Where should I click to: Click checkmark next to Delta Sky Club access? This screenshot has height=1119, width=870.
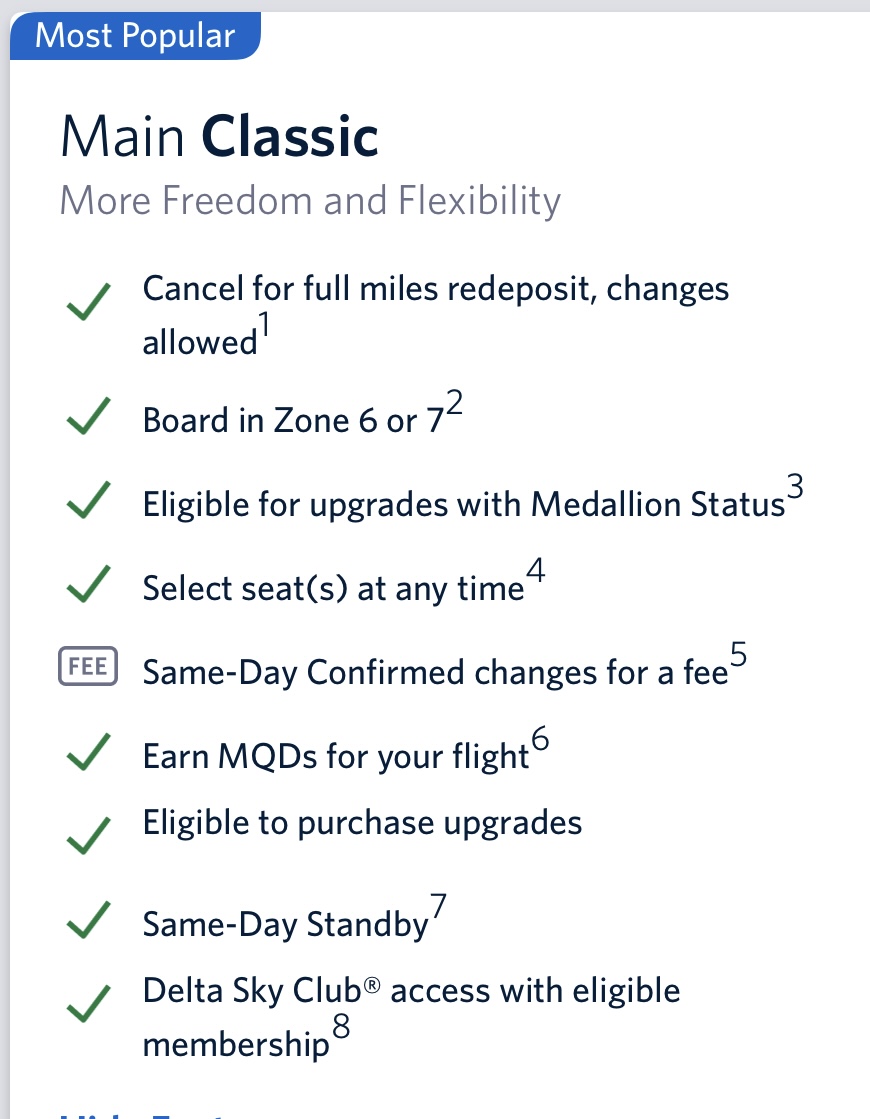pyautogui.click(x=88, y=1003)
